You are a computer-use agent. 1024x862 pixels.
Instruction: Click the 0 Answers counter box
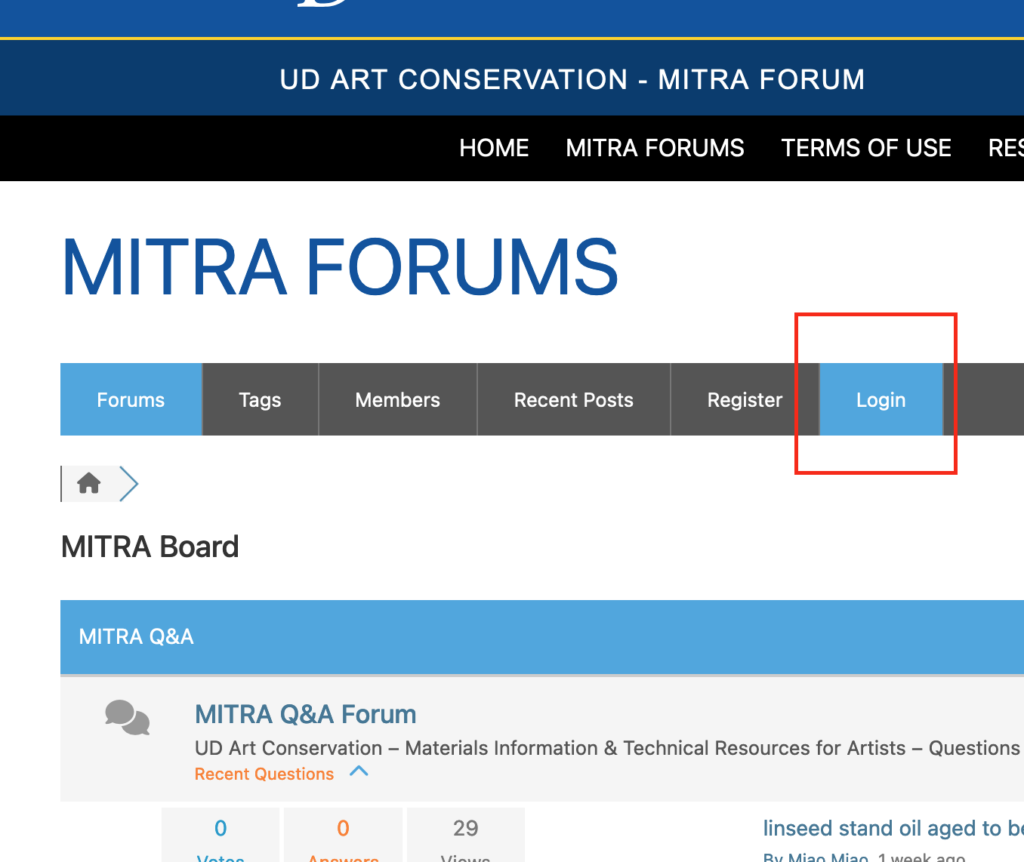(x=343, y=836)
